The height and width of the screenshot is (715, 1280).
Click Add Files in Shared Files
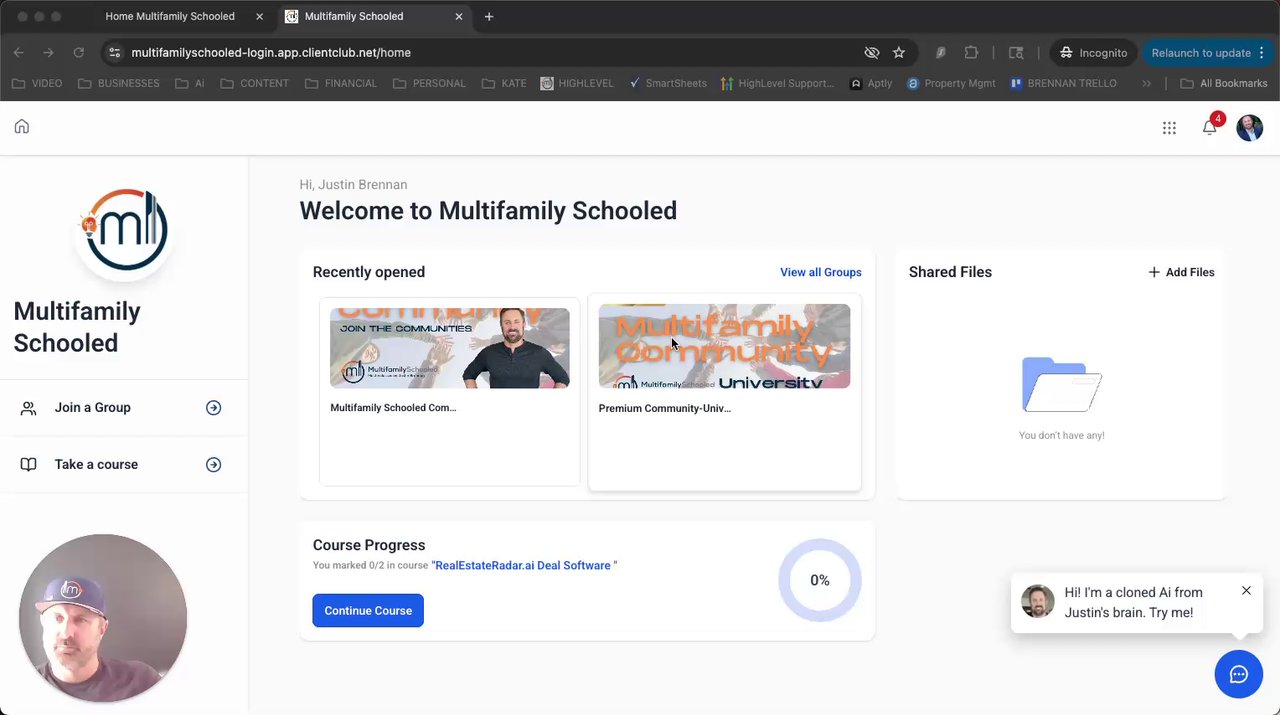1181,272
